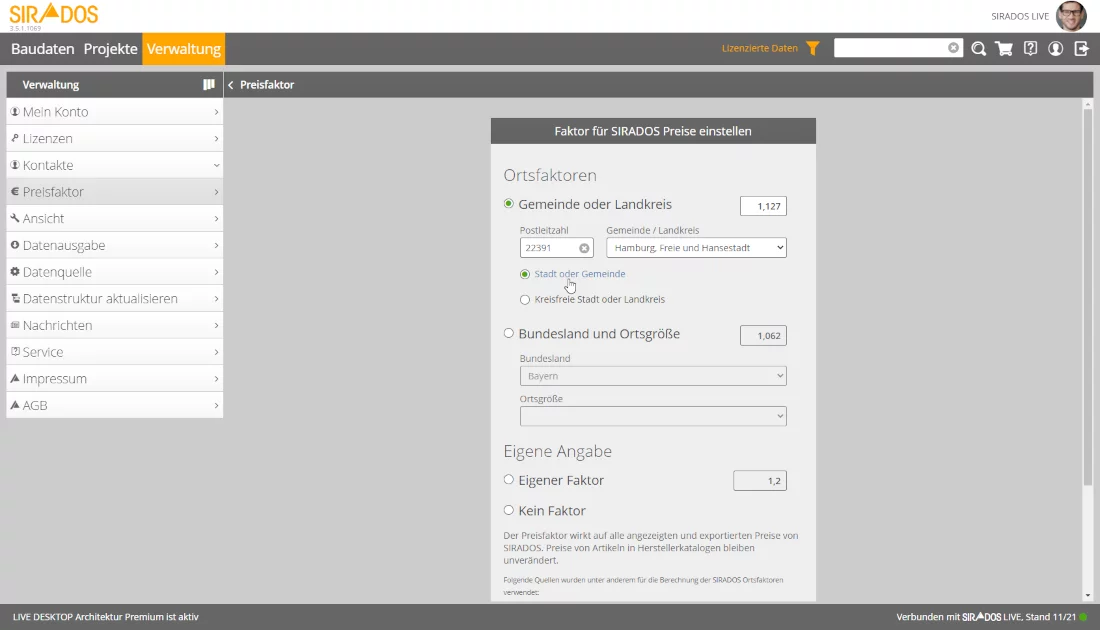Switch to the Projekte tab
This screenshot has width=1100, height=630.
tap(110, 48)
